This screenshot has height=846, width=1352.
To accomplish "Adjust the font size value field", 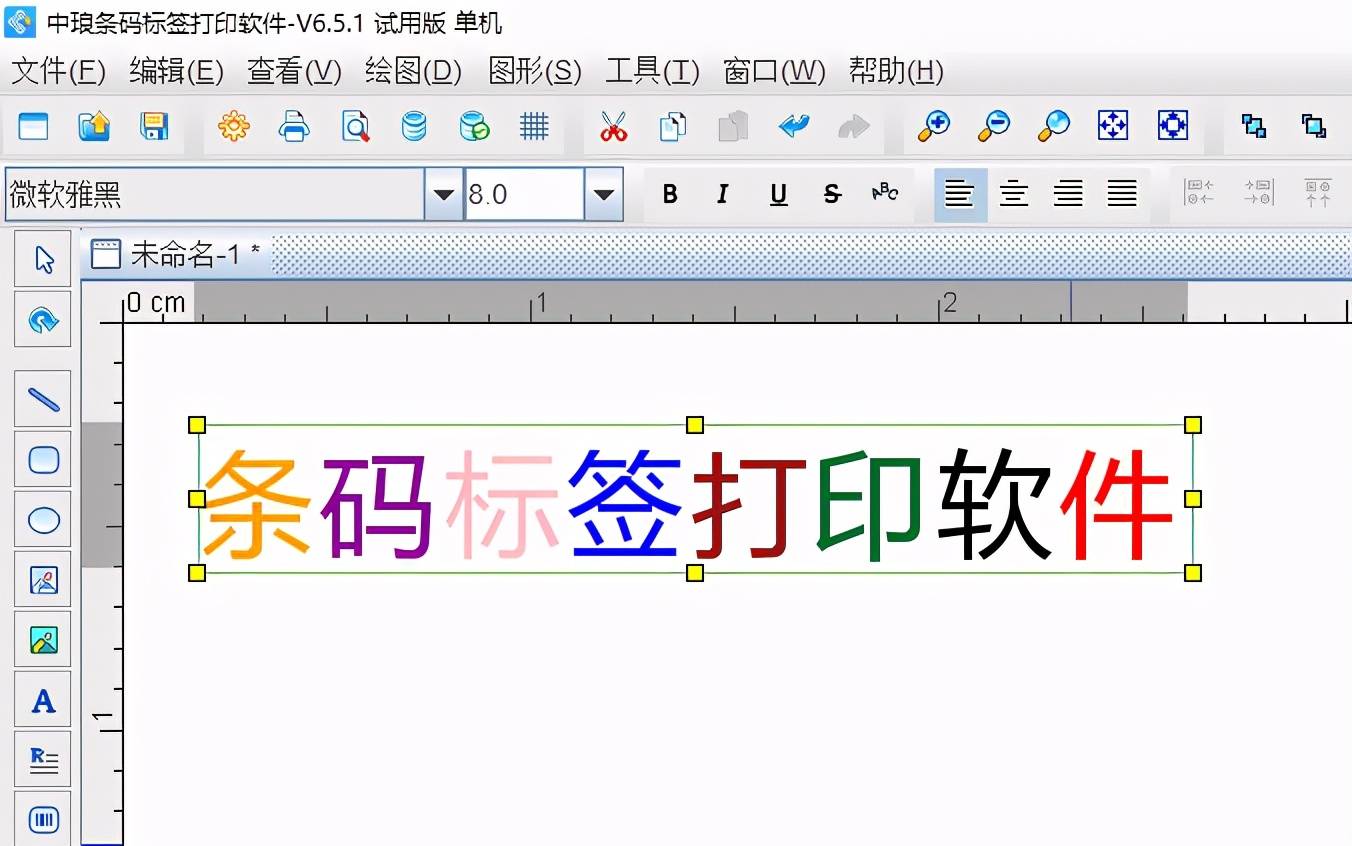I will tap(520, 194).
